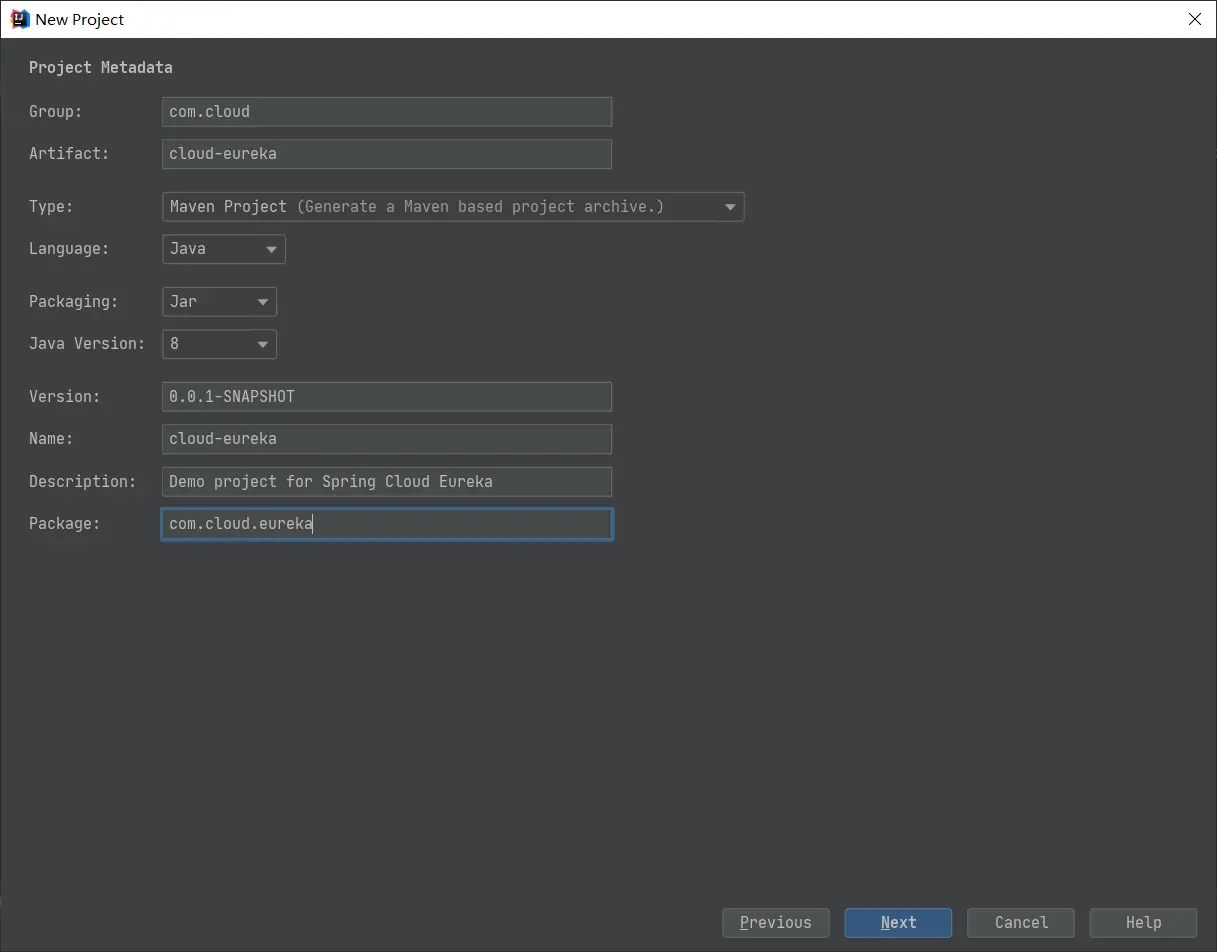The width and height of the screenshot is (1217, 952).
Task: Go back with the Previous button
Action: pos(776,923)
